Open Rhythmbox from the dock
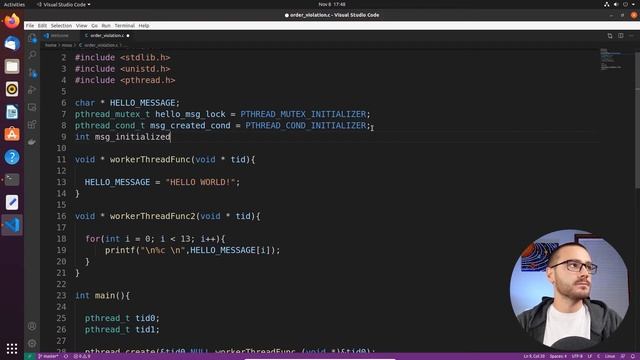The width and height of the screenshot is (640, 360). [x=12, y=89]
